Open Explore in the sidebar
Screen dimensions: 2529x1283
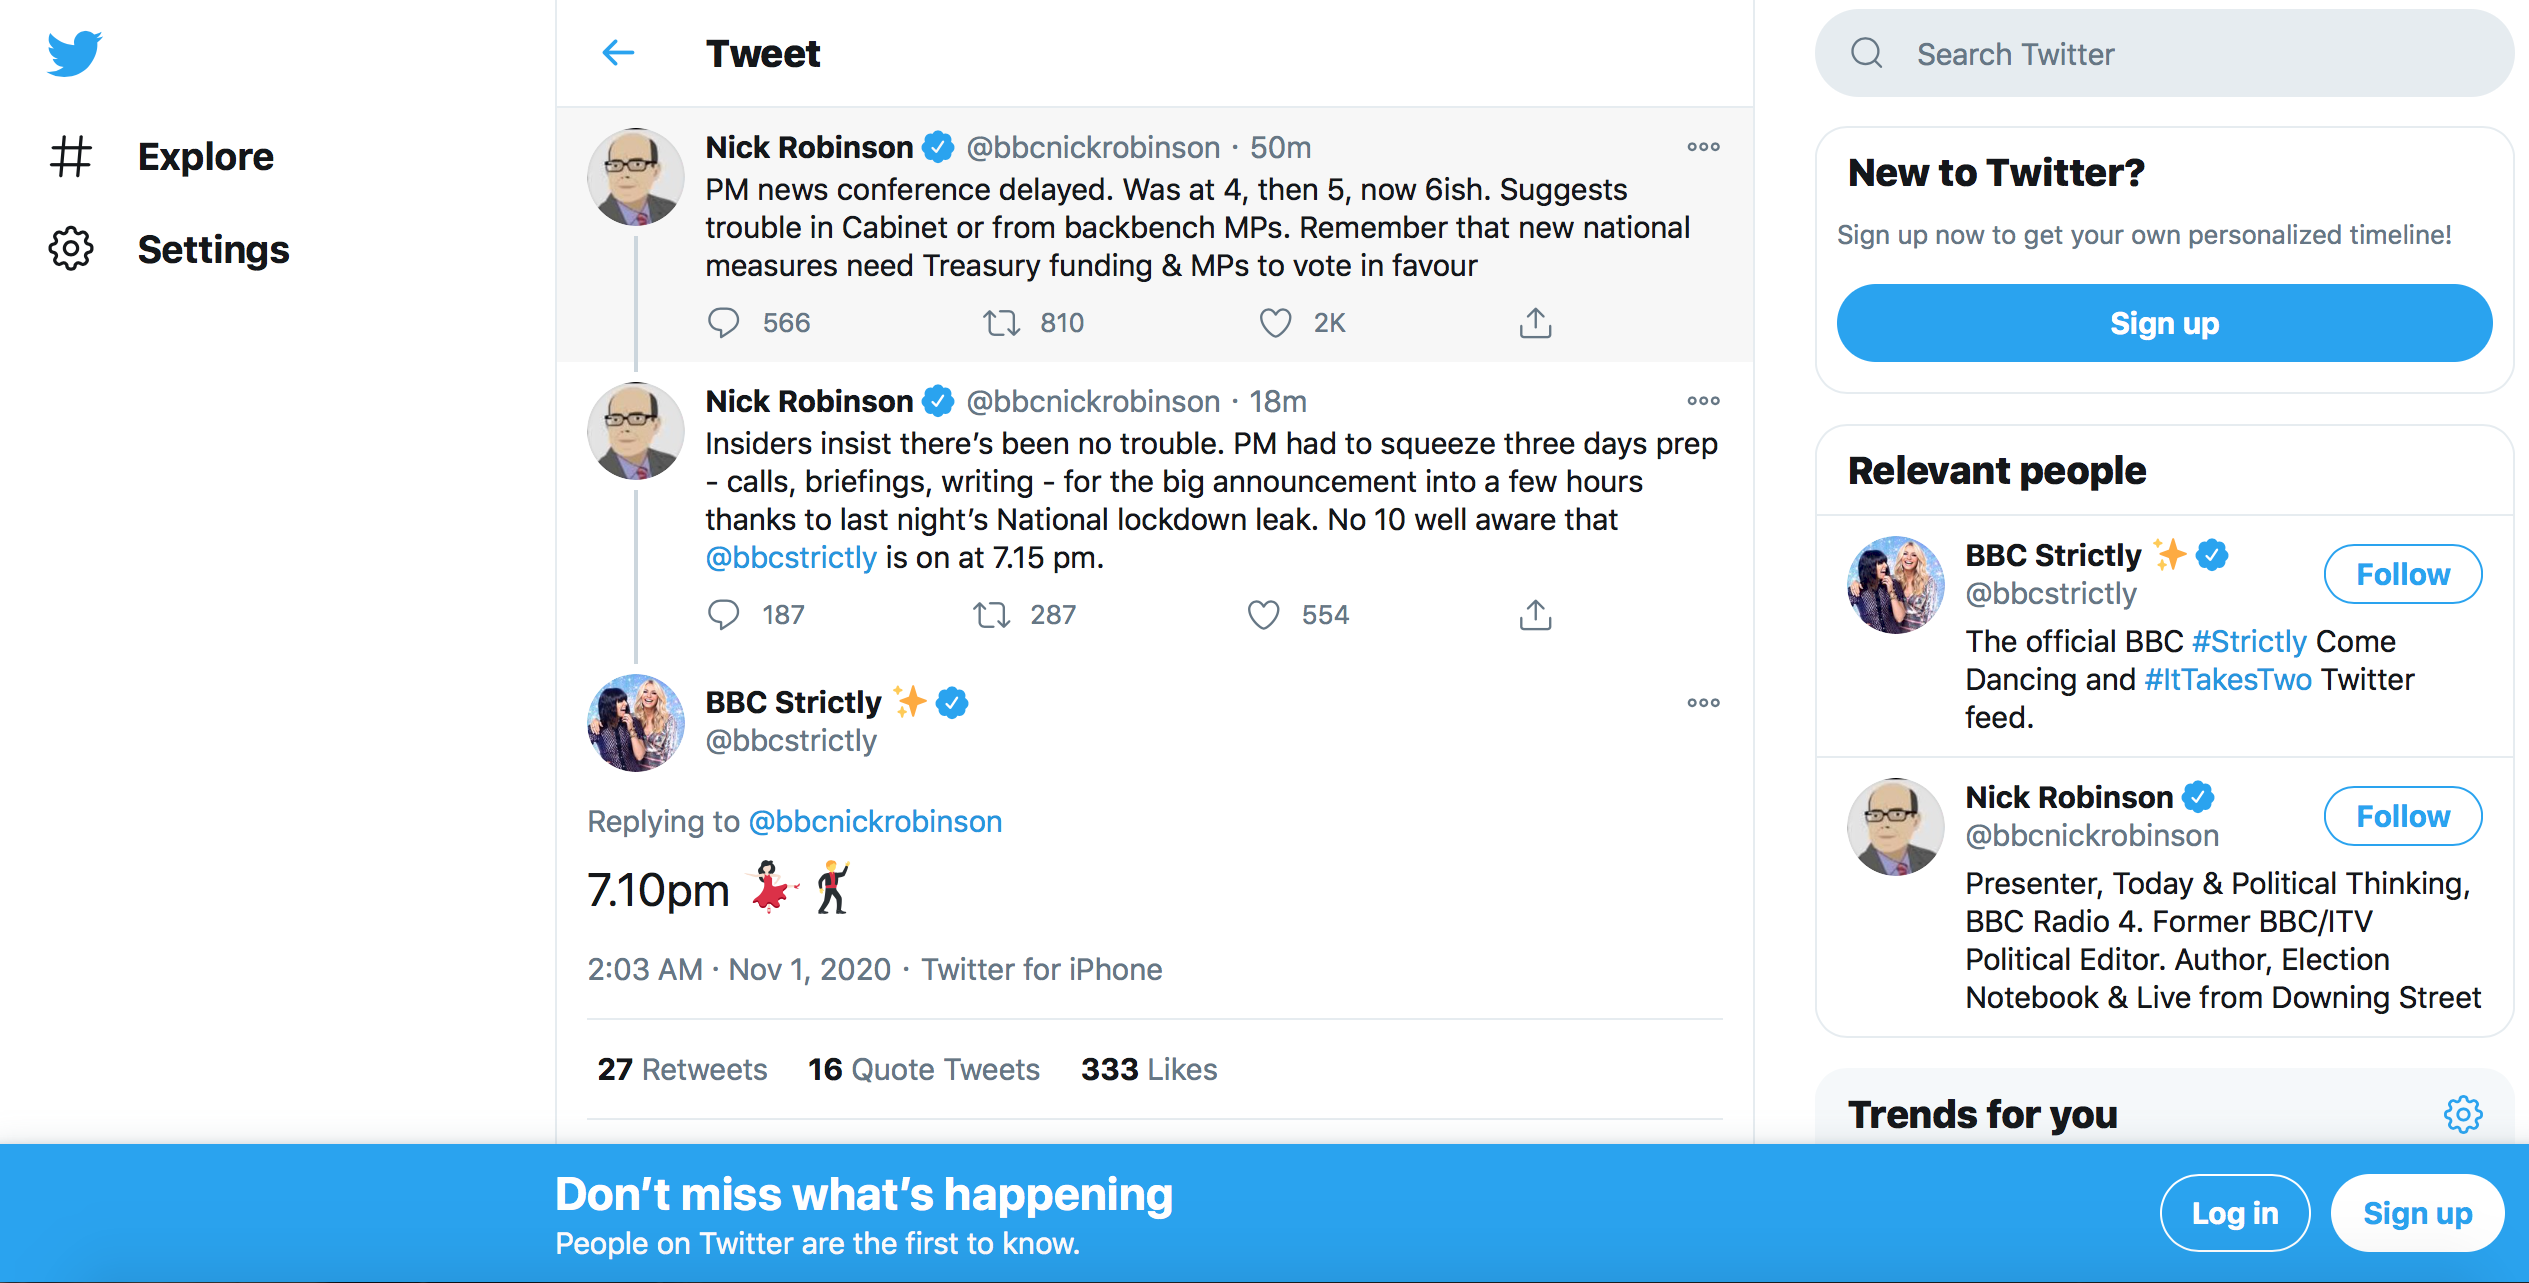[205, 157]
